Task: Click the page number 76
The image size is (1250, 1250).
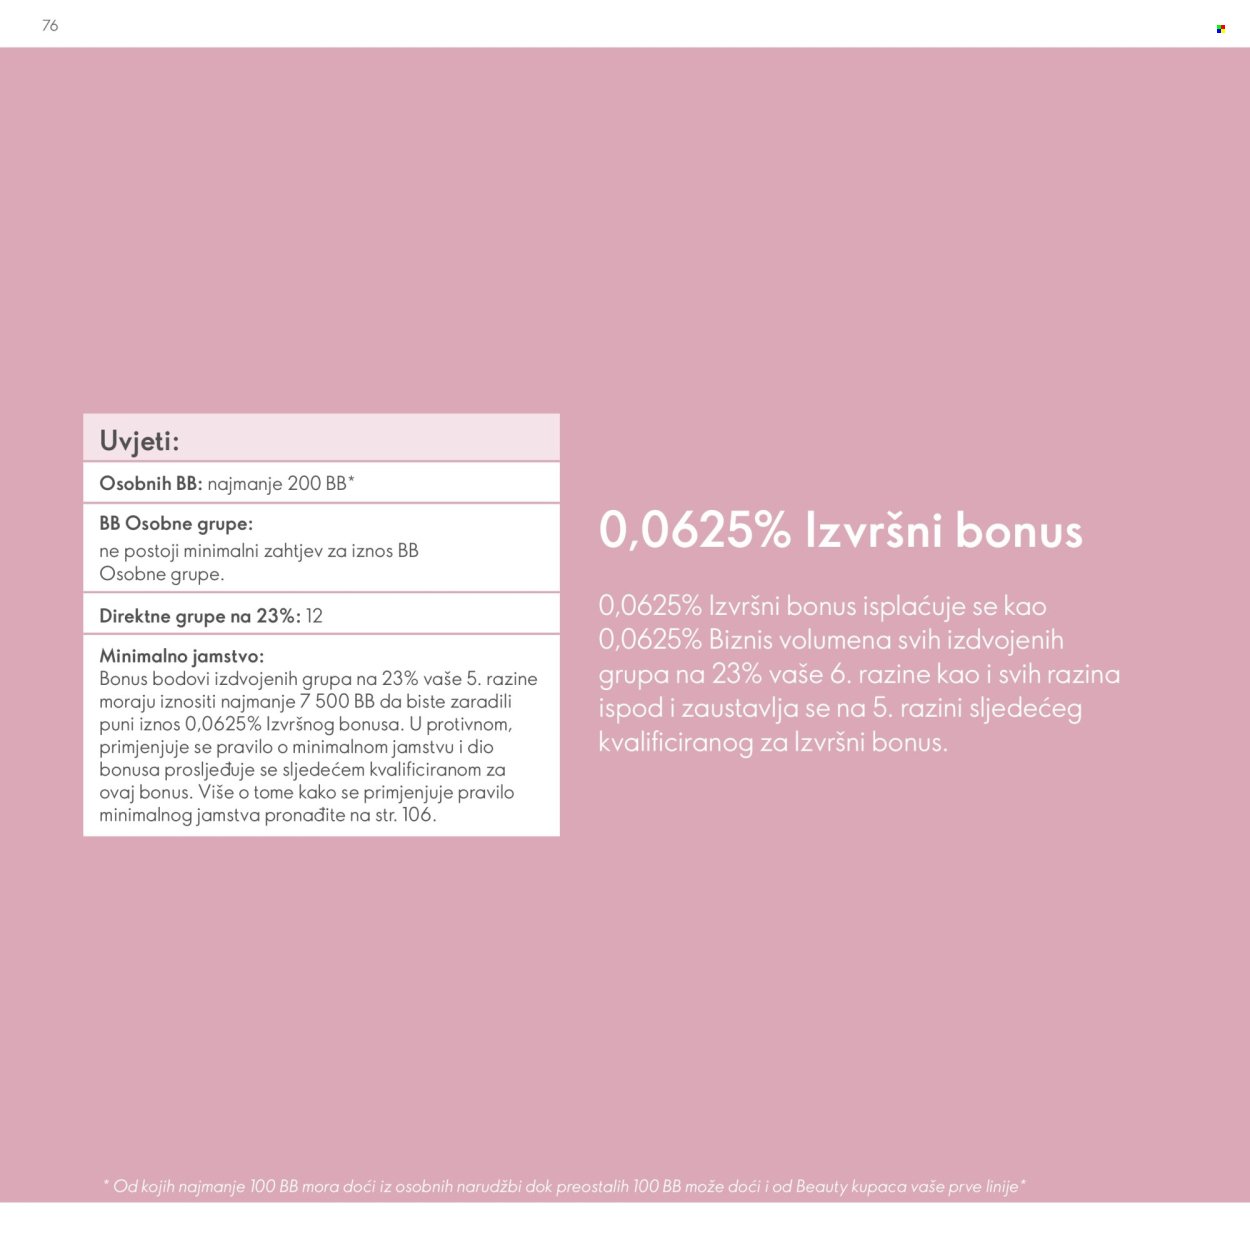Action: (x=50, y=26)
